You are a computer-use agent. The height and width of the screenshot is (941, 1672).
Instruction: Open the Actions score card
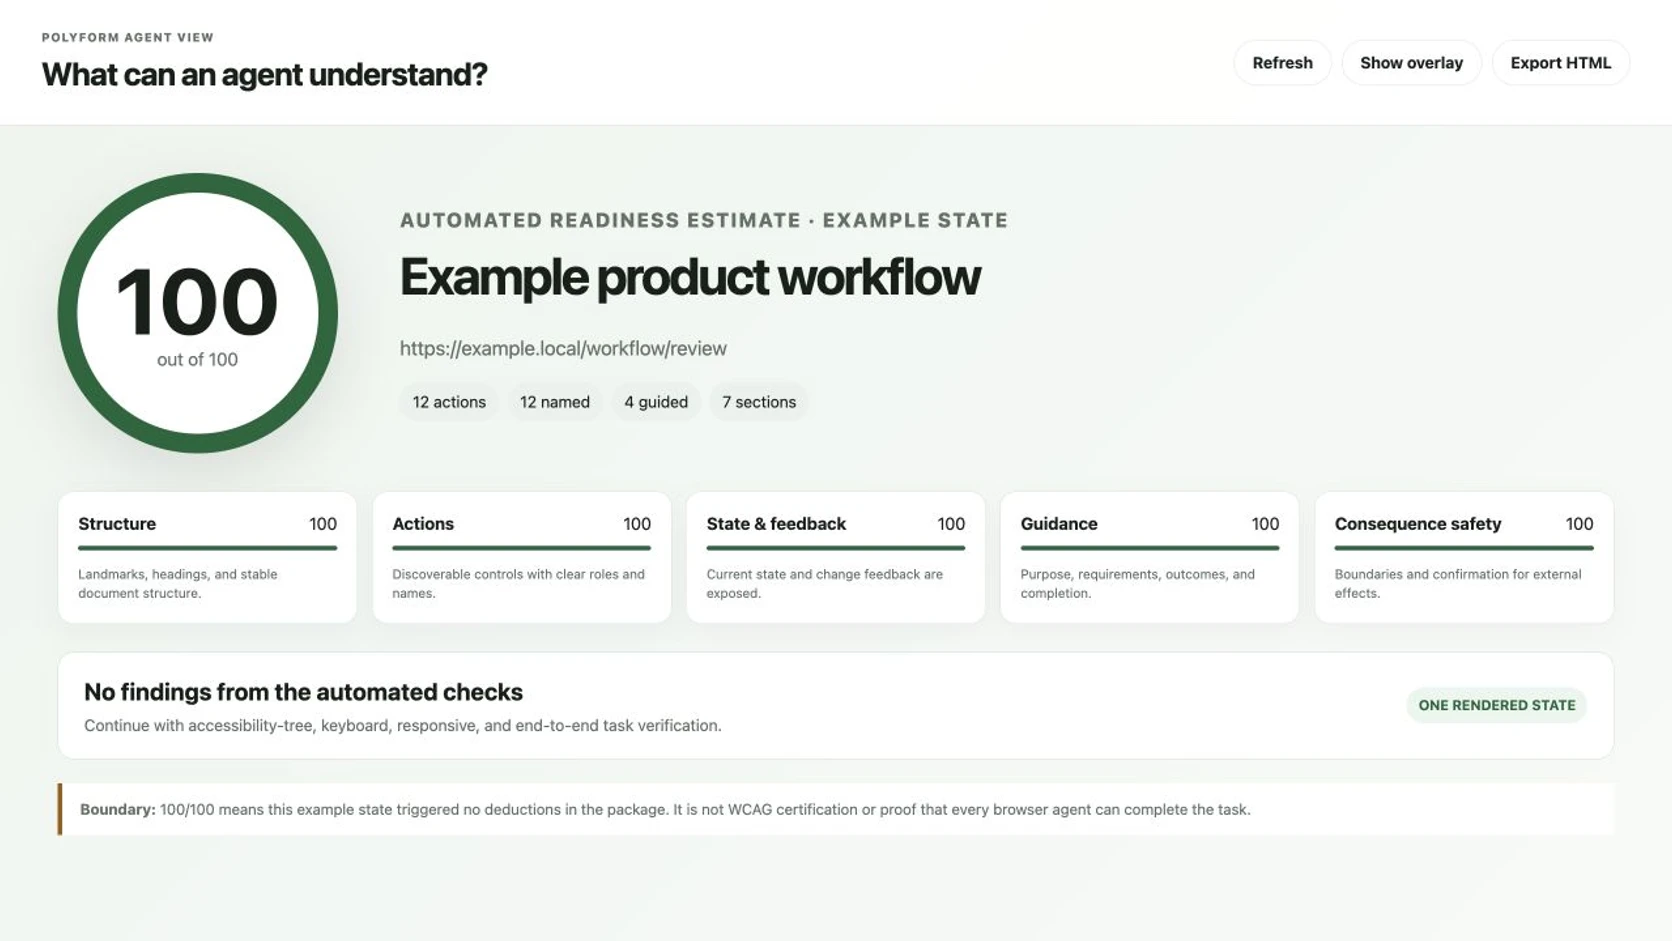(x=521, y=557)
